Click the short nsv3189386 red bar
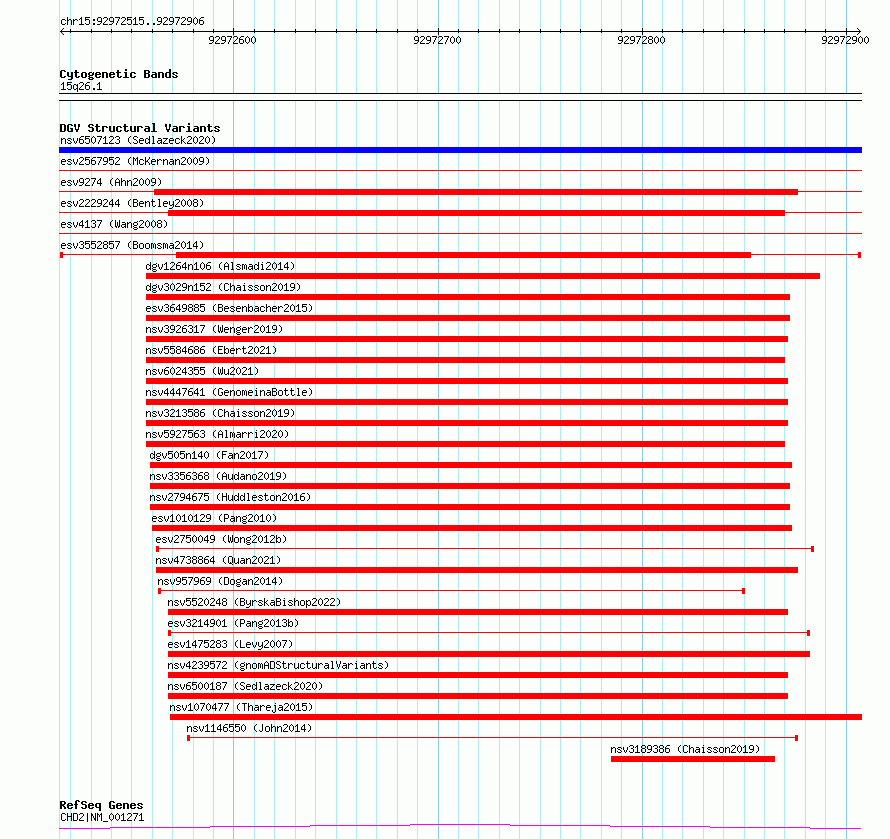Image resolution: width=890 pixels, height=839 pixels. click(693, 759)
